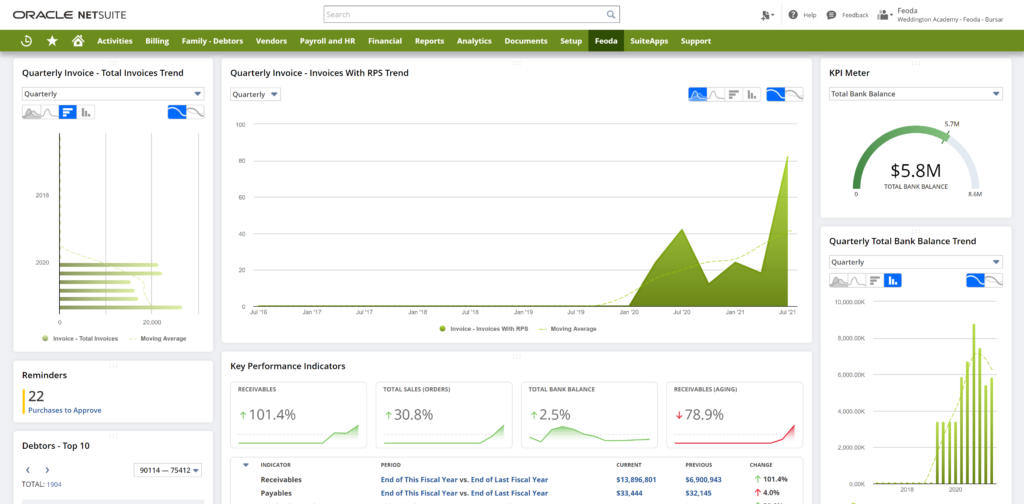Click Debtors total 1904 link
Viewport: 1024px width, 504px height.
pos(54,485)
